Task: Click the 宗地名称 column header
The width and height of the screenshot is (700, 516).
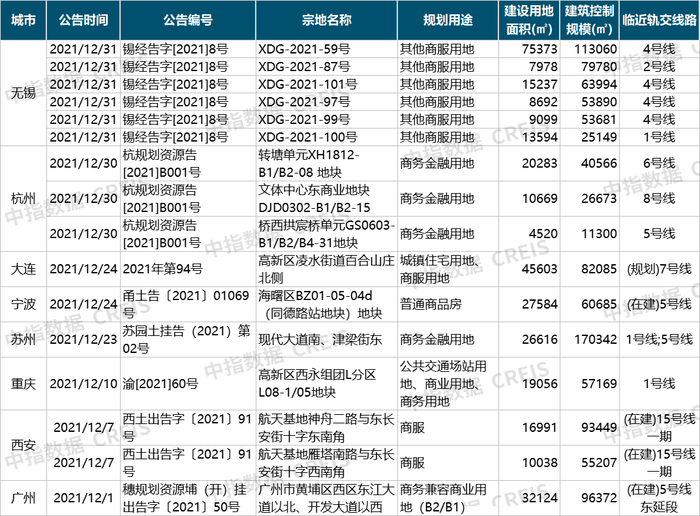Action: tap(326, 20)
